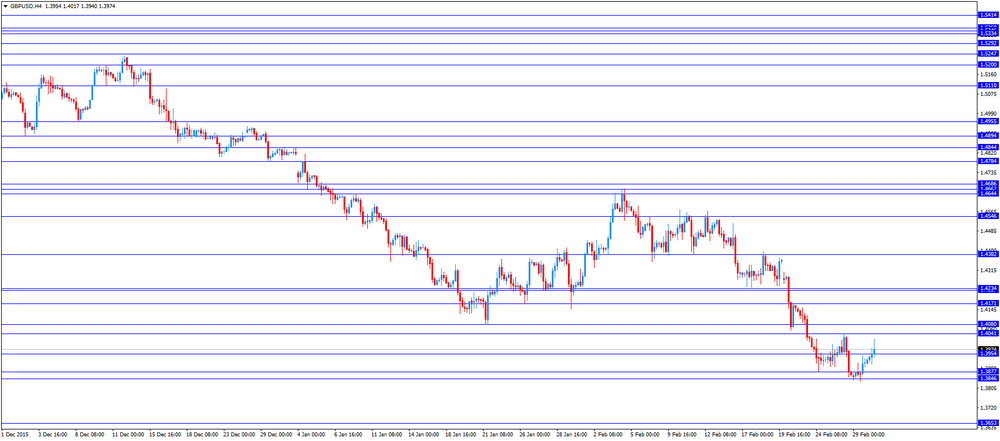Select the 1.4171 price level label
Screen dimensions: 1000x441
[987, 303]
